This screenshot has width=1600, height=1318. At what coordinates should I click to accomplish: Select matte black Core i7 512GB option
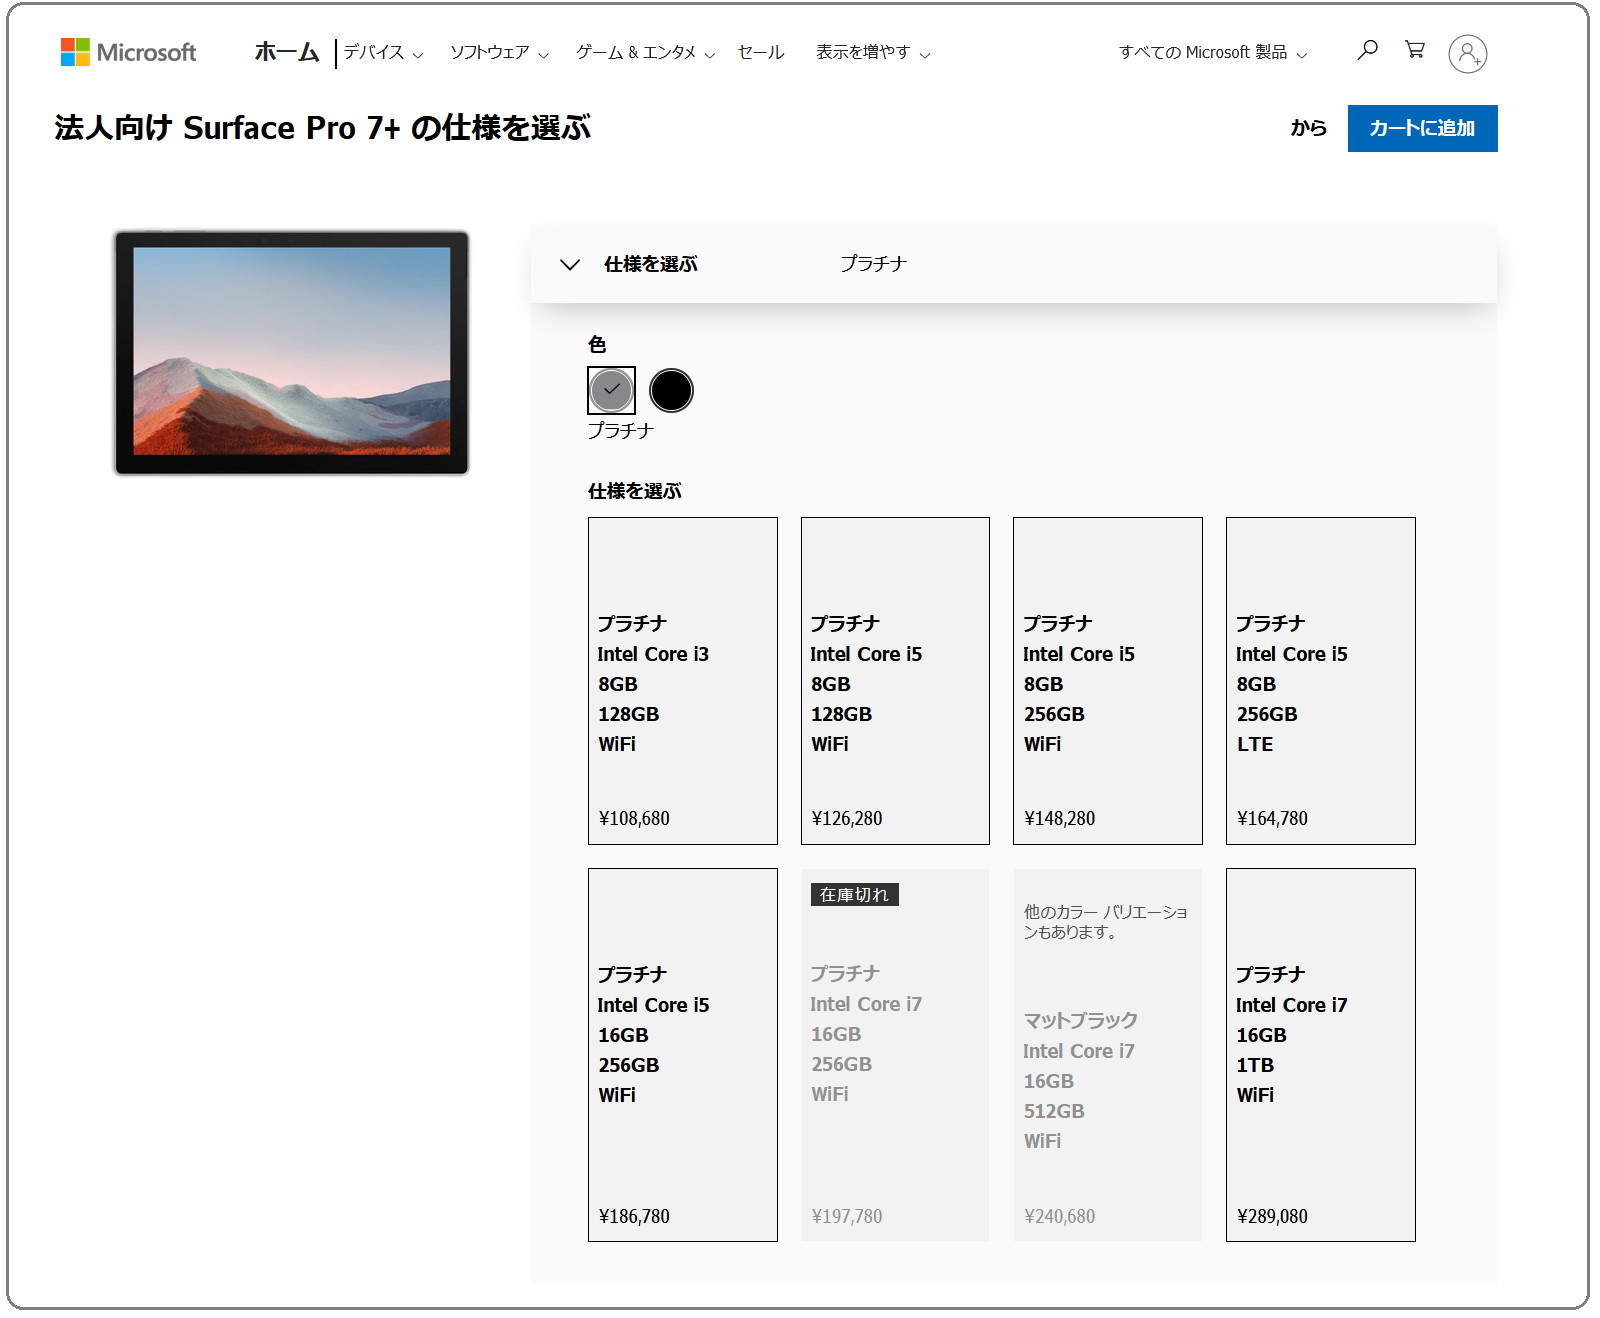[x=1107, y=1055]
